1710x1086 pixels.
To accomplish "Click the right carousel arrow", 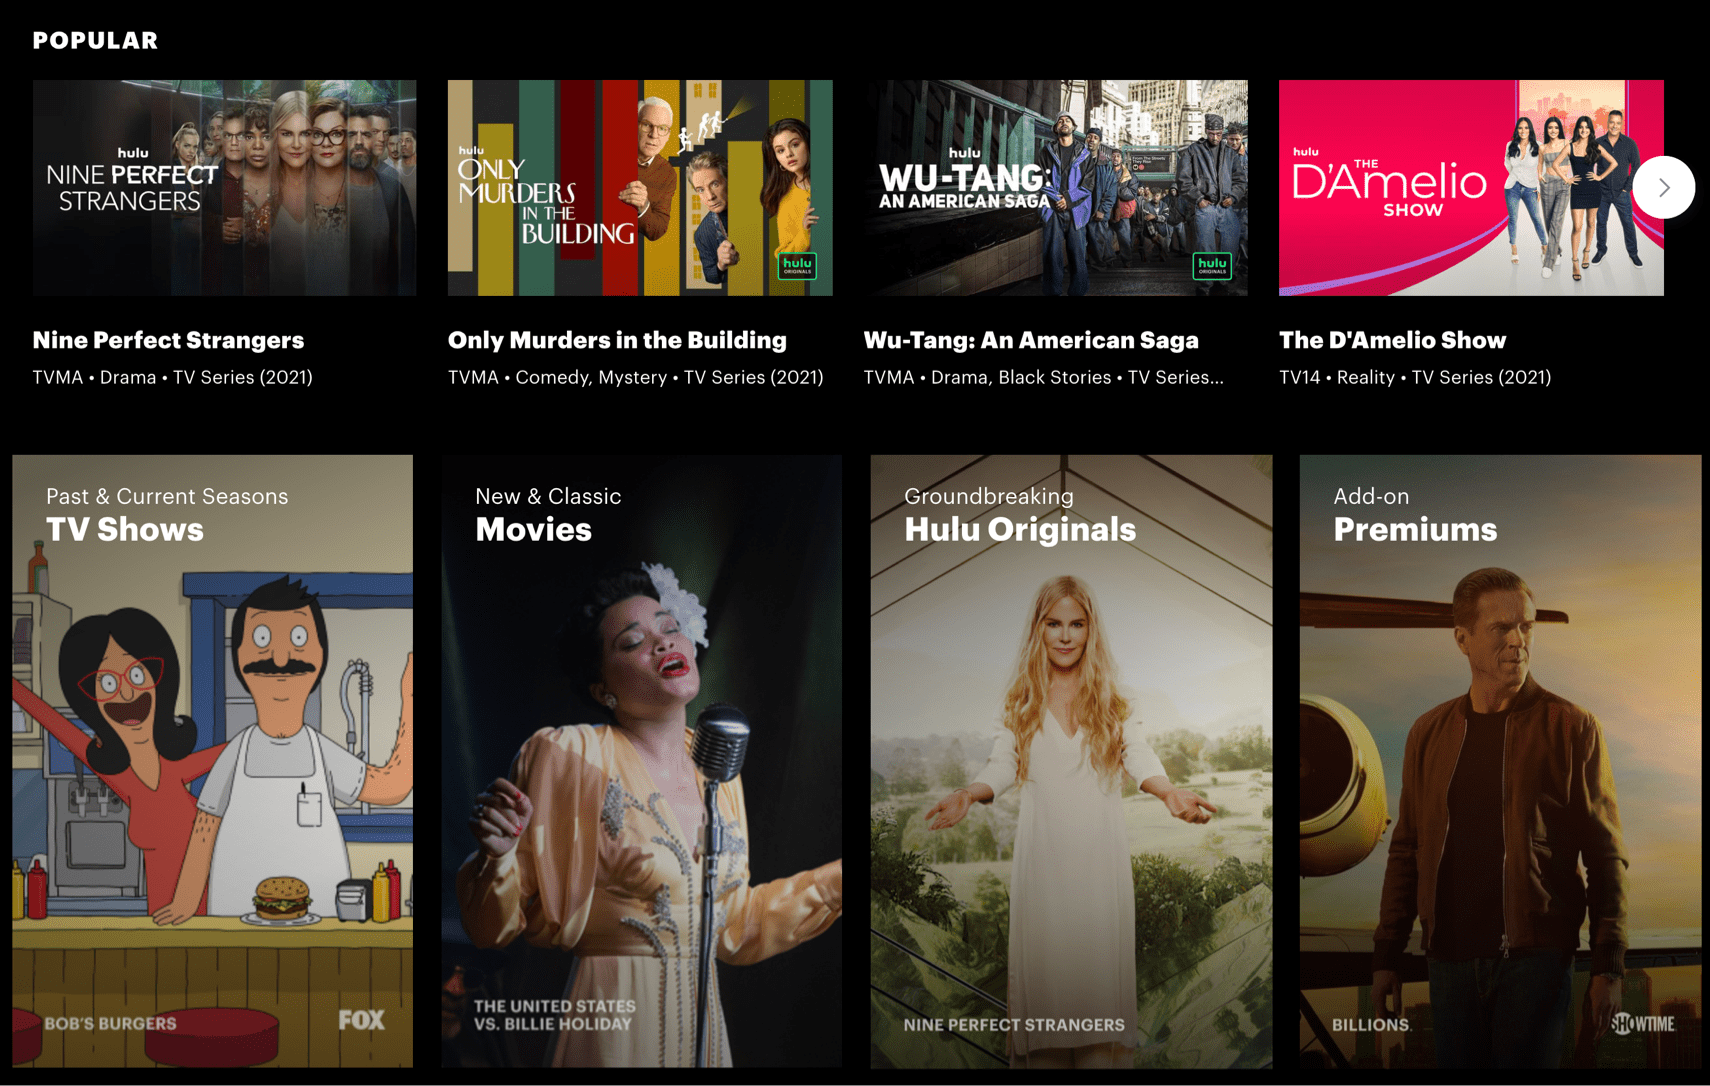I will [1663, 187].
